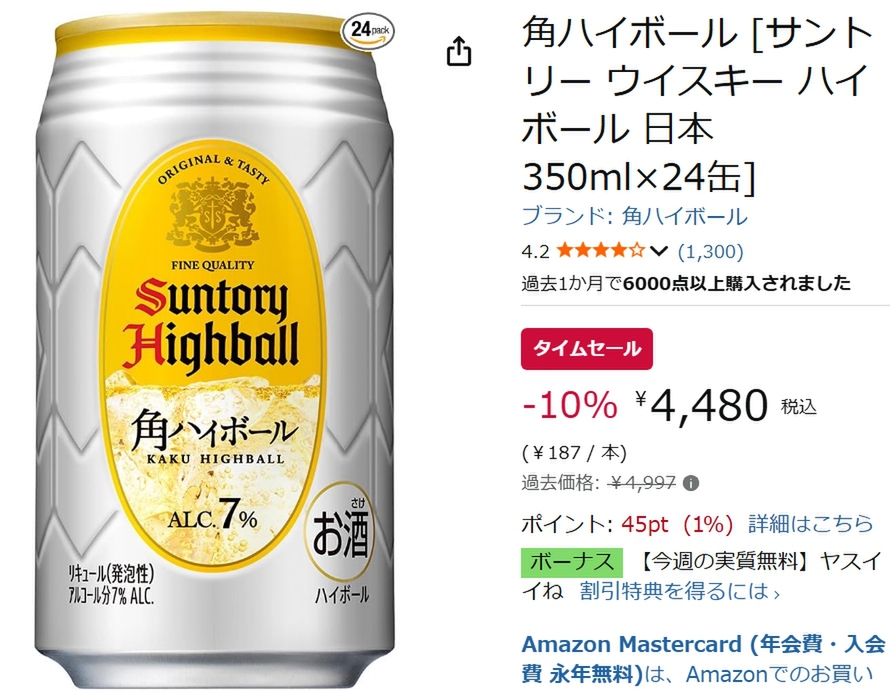Click the struck-through ¥4,997 past price
892x692 pixels.
642,483
